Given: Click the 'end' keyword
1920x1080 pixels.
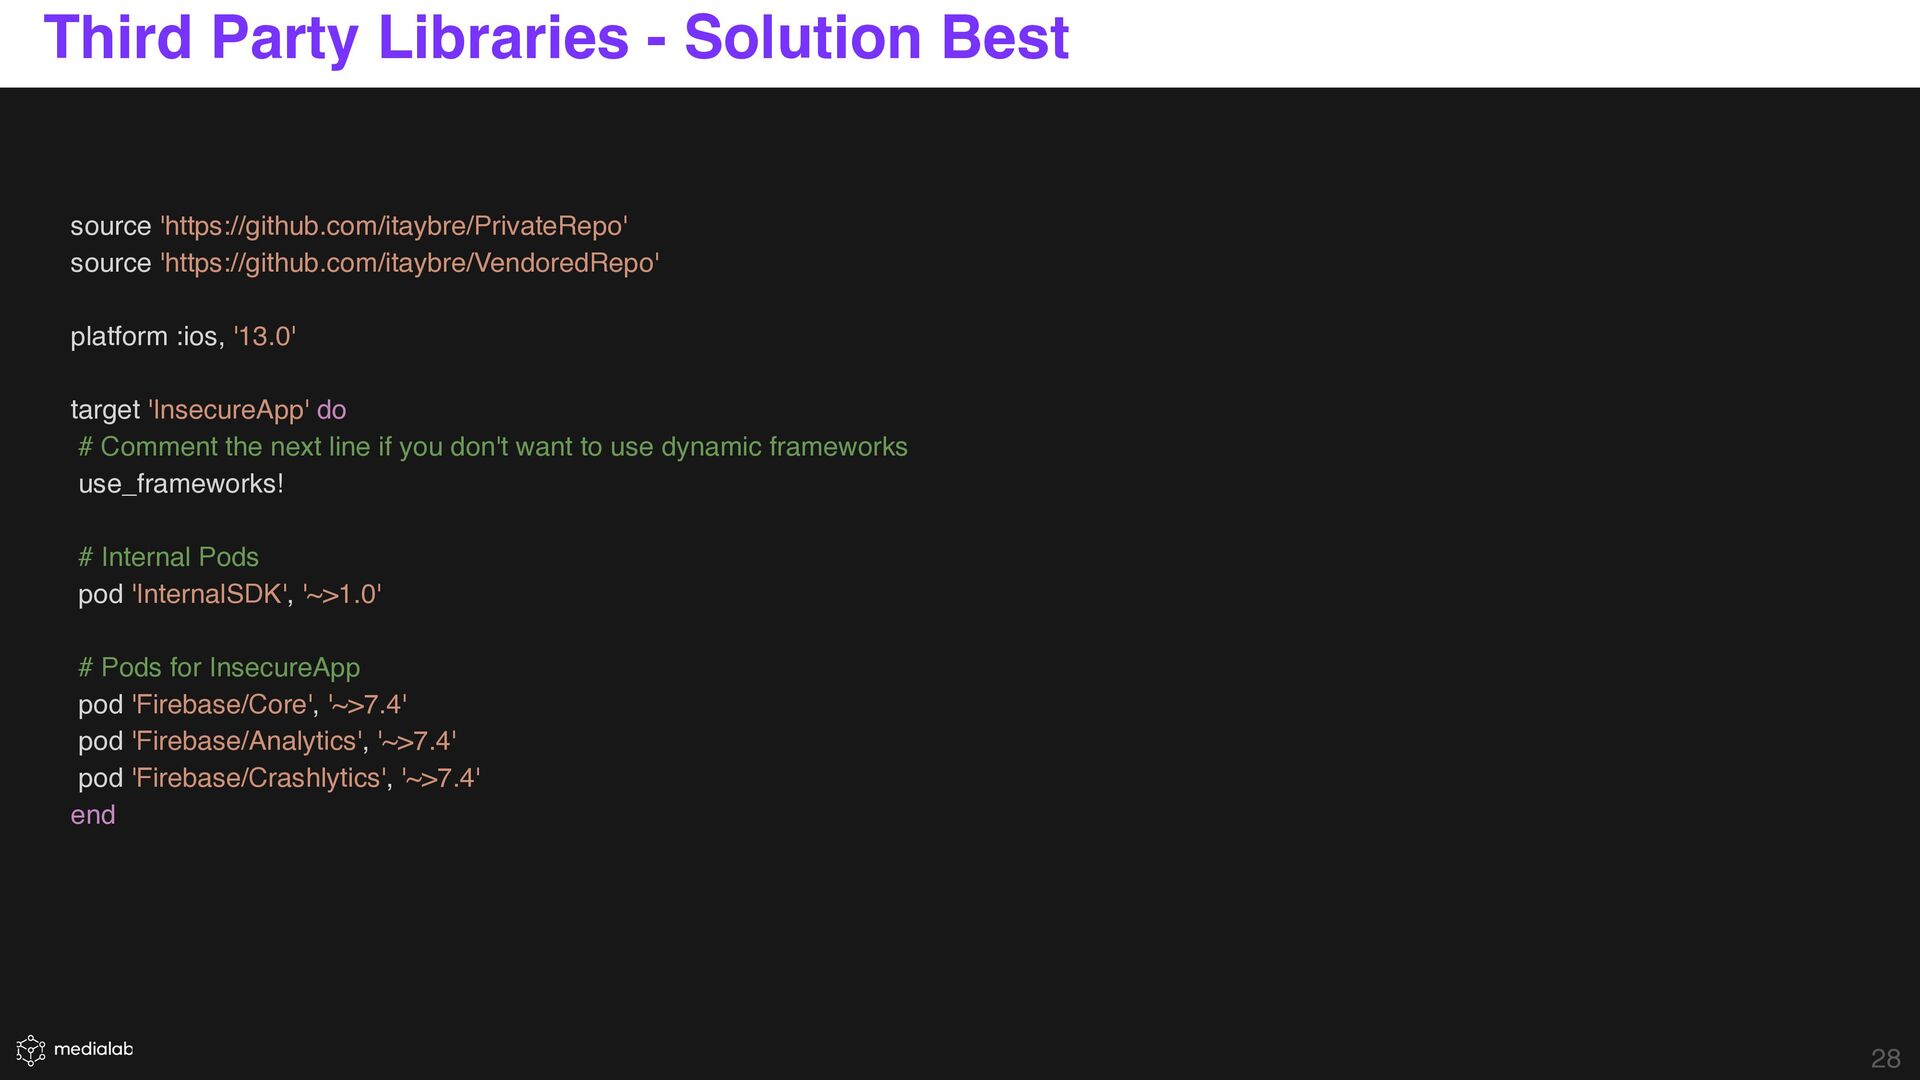Looking at the screenshot, I should (x=93, y=815).
